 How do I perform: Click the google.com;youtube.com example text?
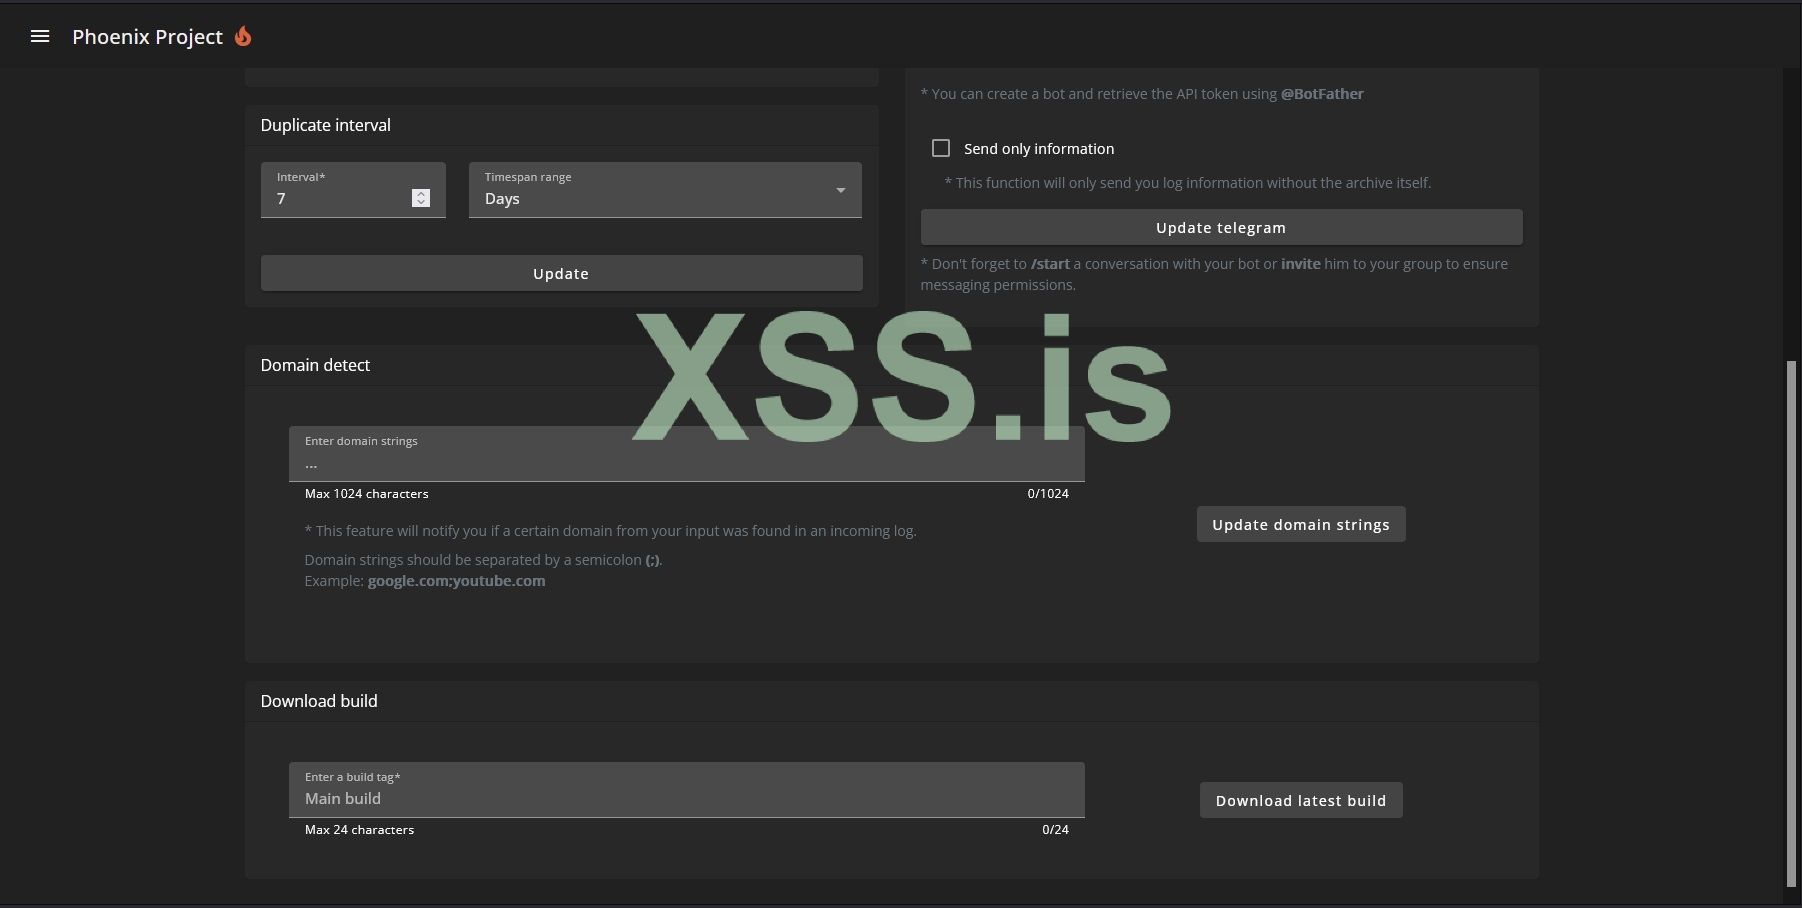coord(456,580)
